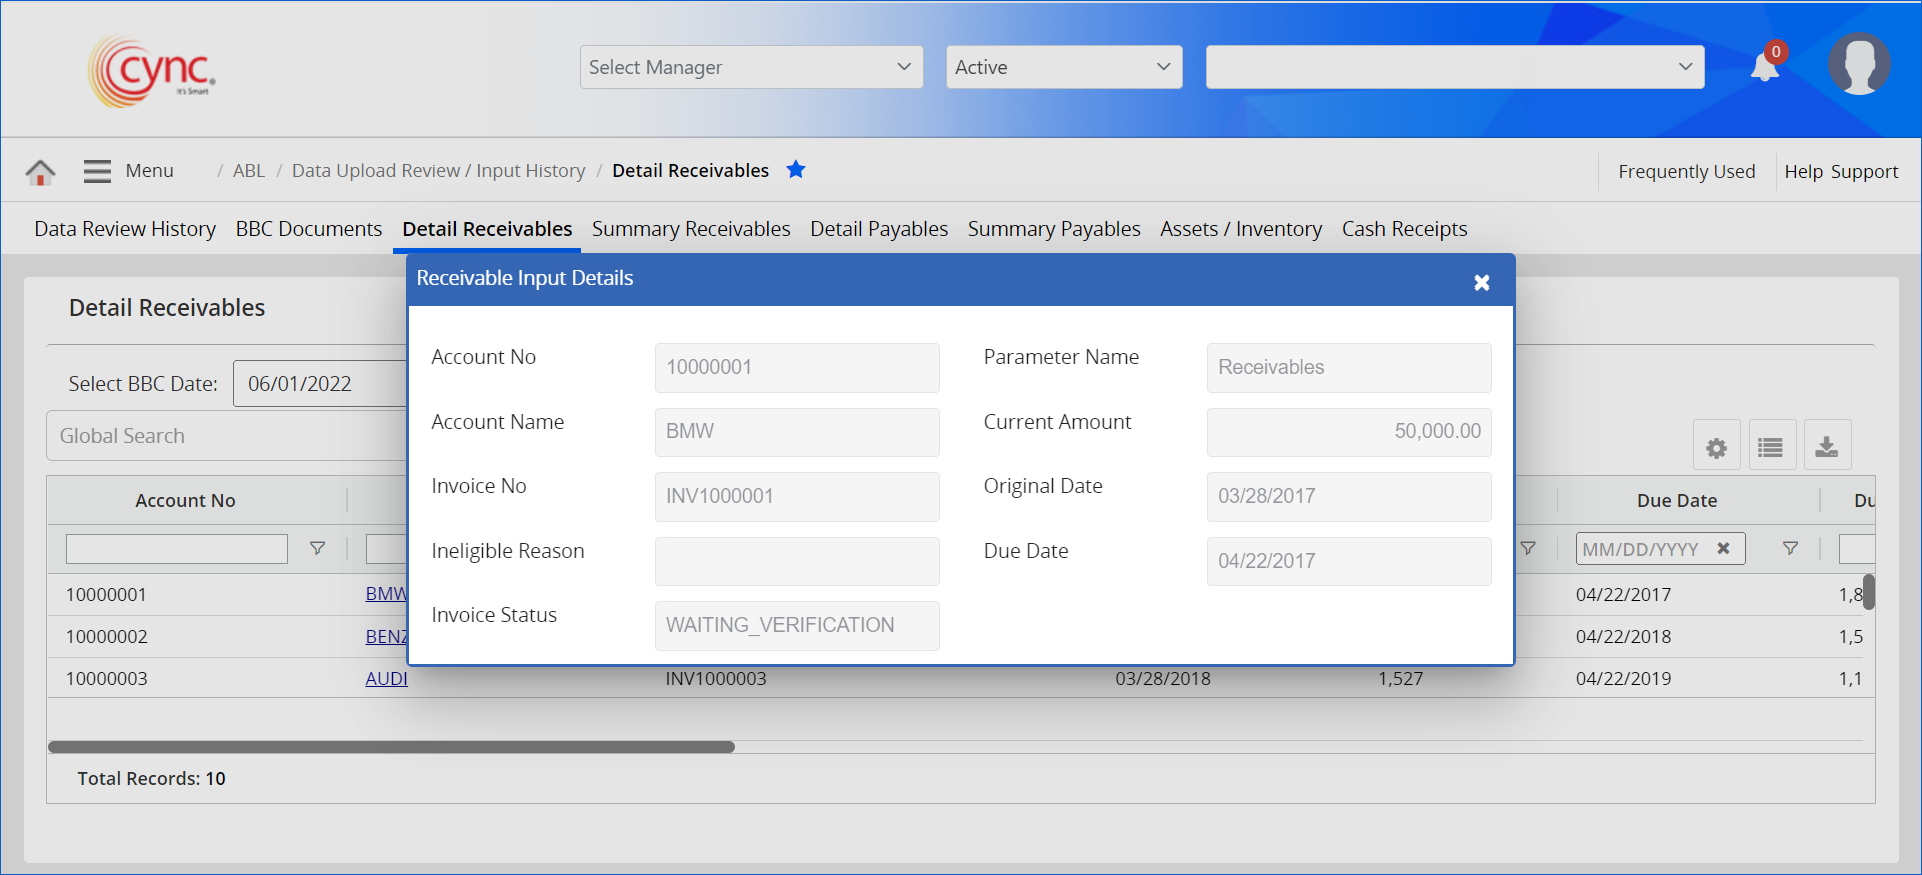Click the horizontal table scrollbar
The image size is (1922, 875).
click(391, 747)
